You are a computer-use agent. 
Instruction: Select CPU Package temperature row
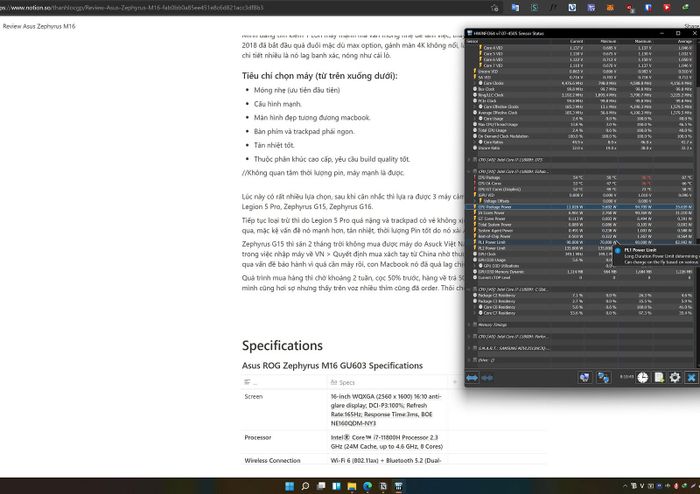(580, 178)
